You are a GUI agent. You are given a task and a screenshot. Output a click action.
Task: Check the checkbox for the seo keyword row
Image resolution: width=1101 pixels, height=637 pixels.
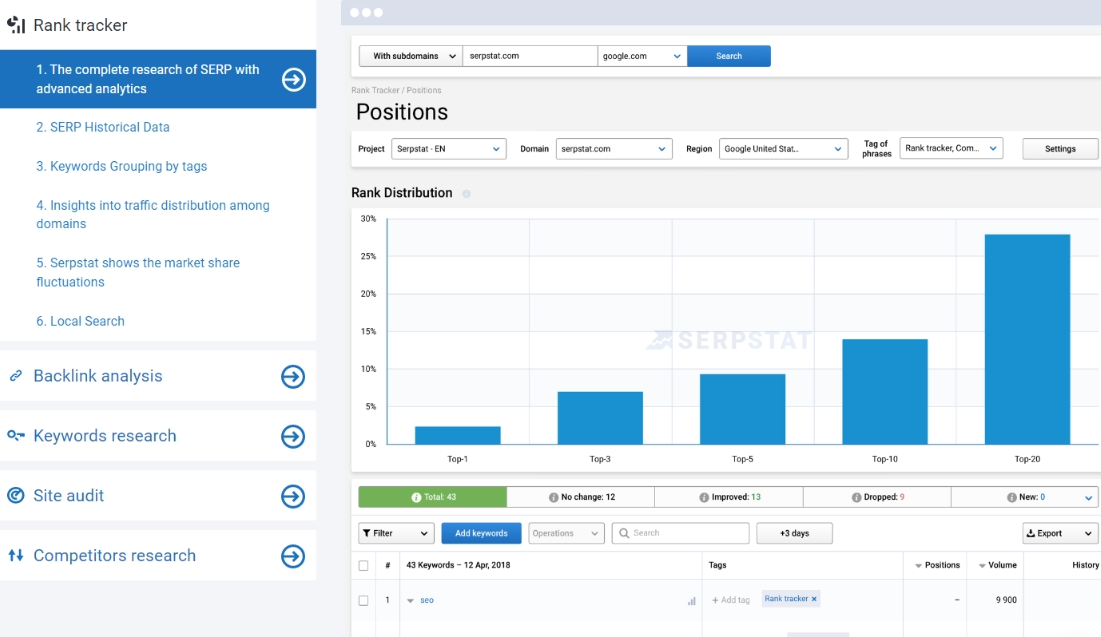tap(364, 600)
